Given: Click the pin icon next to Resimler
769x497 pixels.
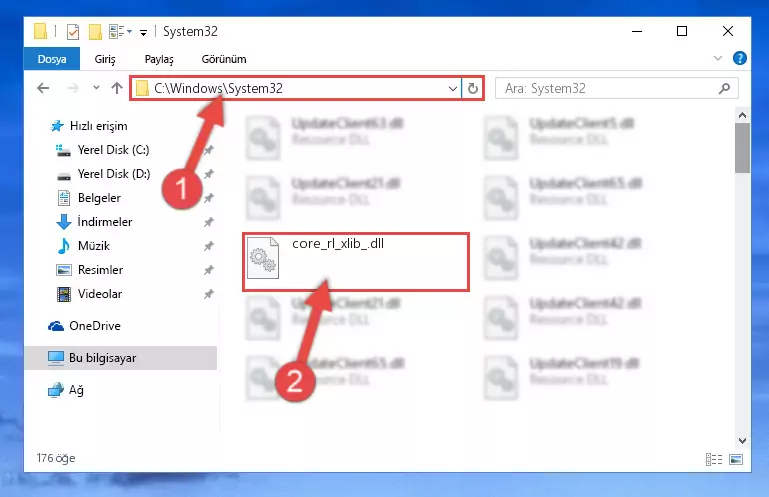Looking at the screenshot, I should [x=209, y=270].
